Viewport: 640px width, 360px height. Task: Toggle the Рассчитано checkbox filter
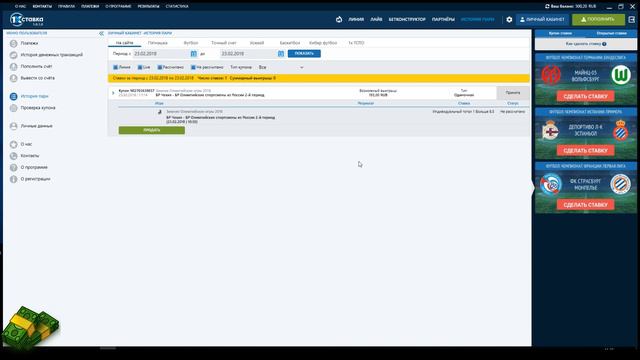click(160, 67)
